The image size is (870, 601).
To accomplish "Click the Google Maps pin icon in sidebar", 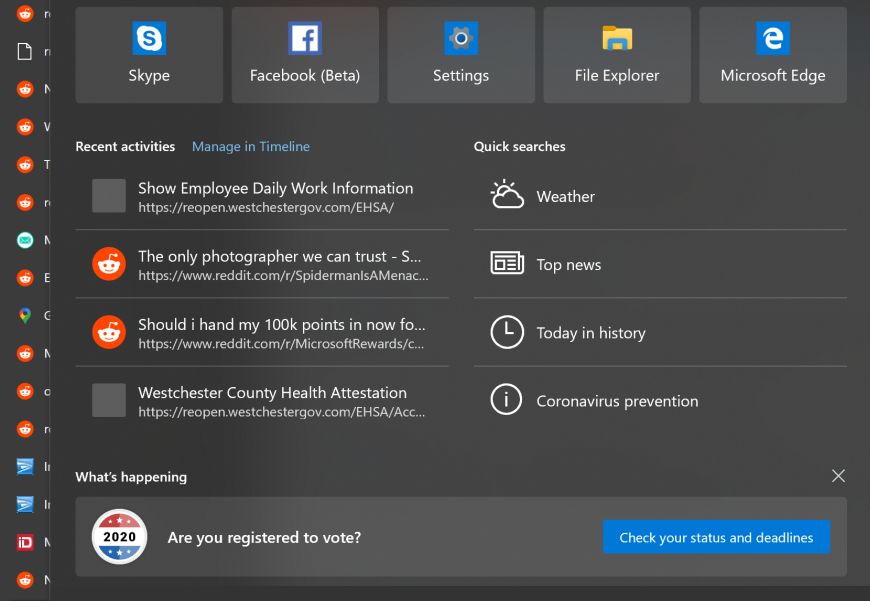I will (x=25, y=315).
